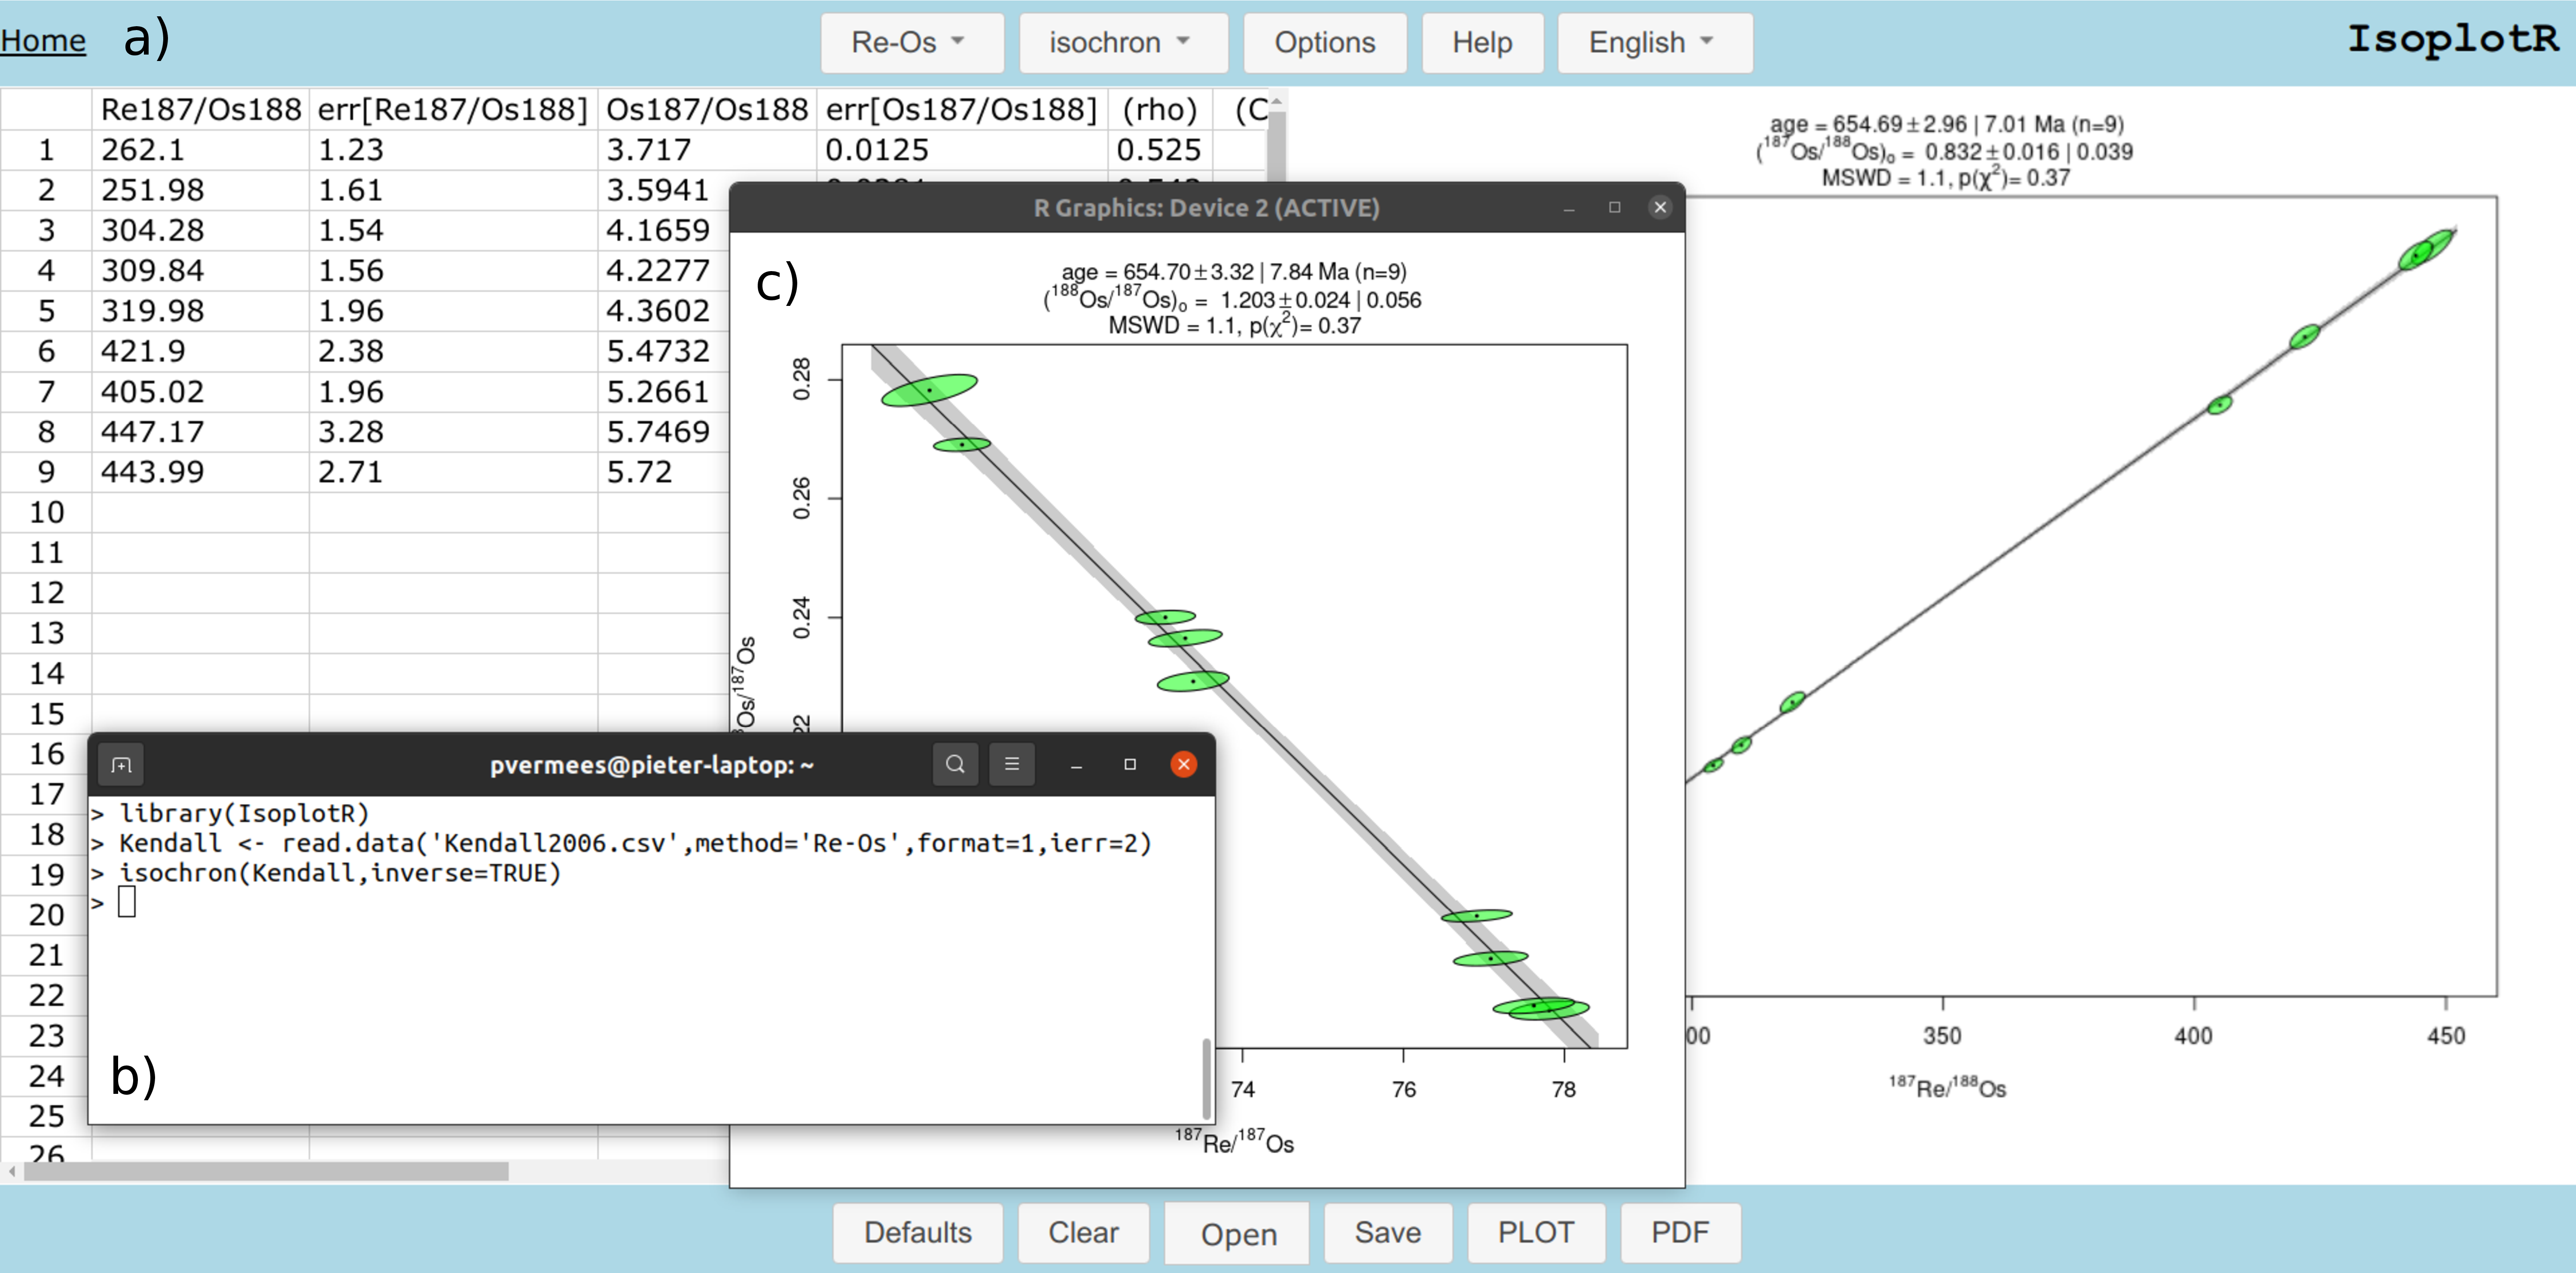Viewport: 2576px width, 1273px height.
Task: Minimize the pvermees terminal window
Action: (x=1076, y=765)
